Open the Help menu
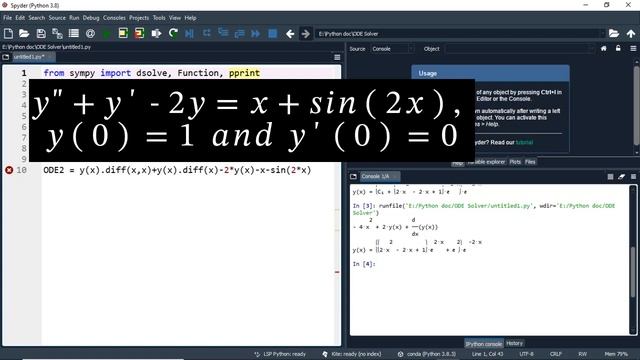This screenshot has height=360, width=640. coord(190,18)
